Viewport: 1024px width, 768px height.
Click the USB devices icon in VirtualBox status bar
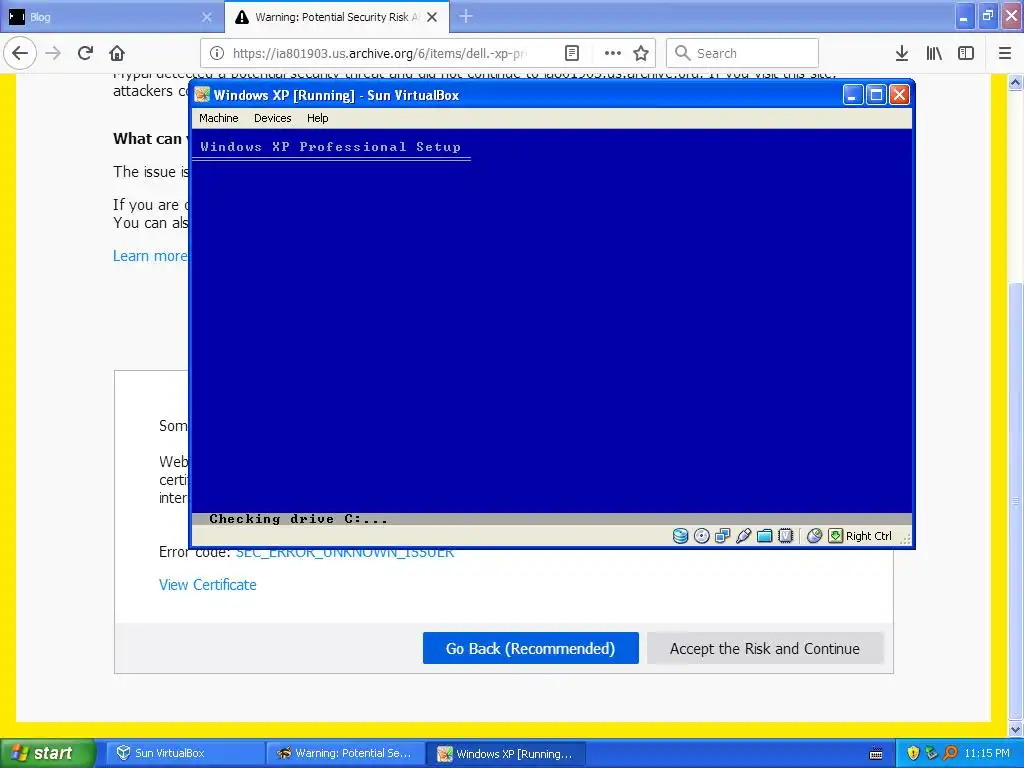pyautogui.click(x=743, y=536)
